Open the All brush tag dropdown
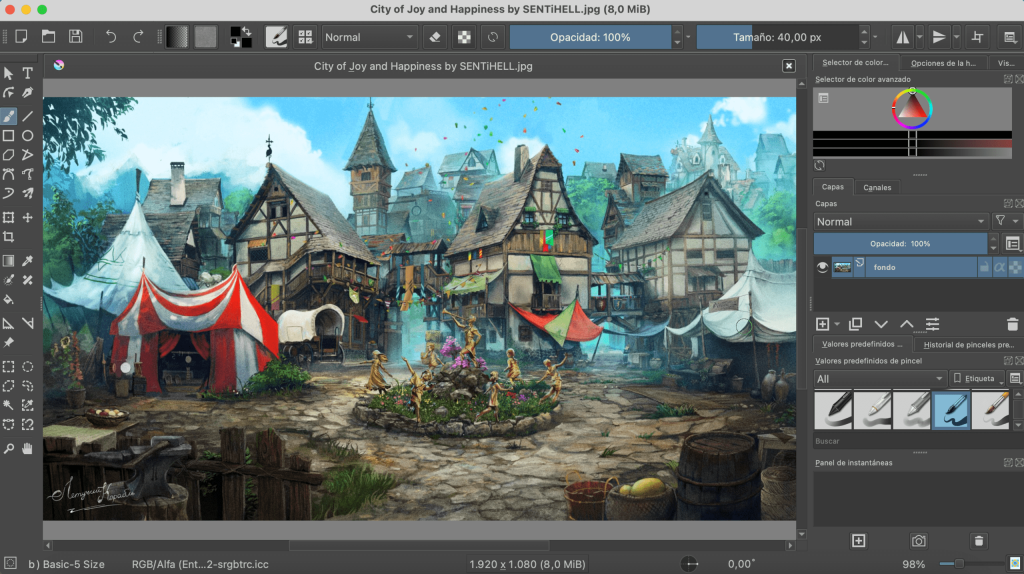Viewport: 1024px width, 574px height. [880, 379]
